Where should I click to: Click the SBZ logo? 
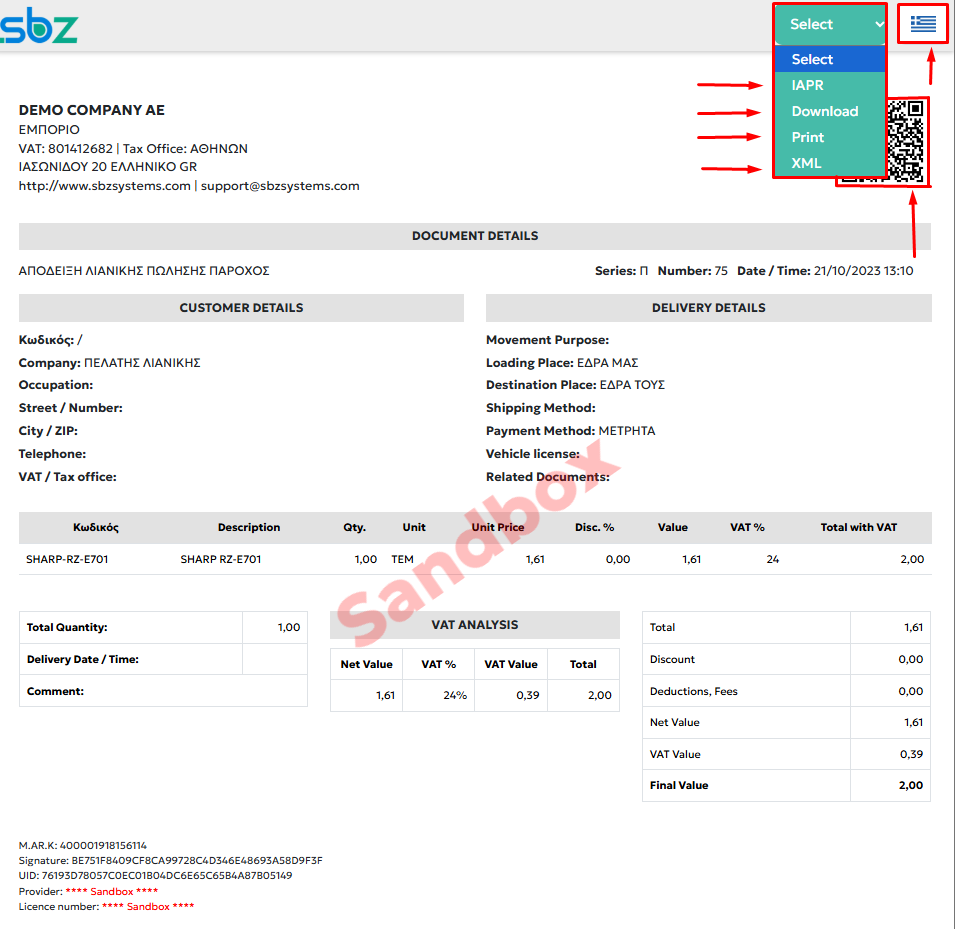click(x=38, y=27)
